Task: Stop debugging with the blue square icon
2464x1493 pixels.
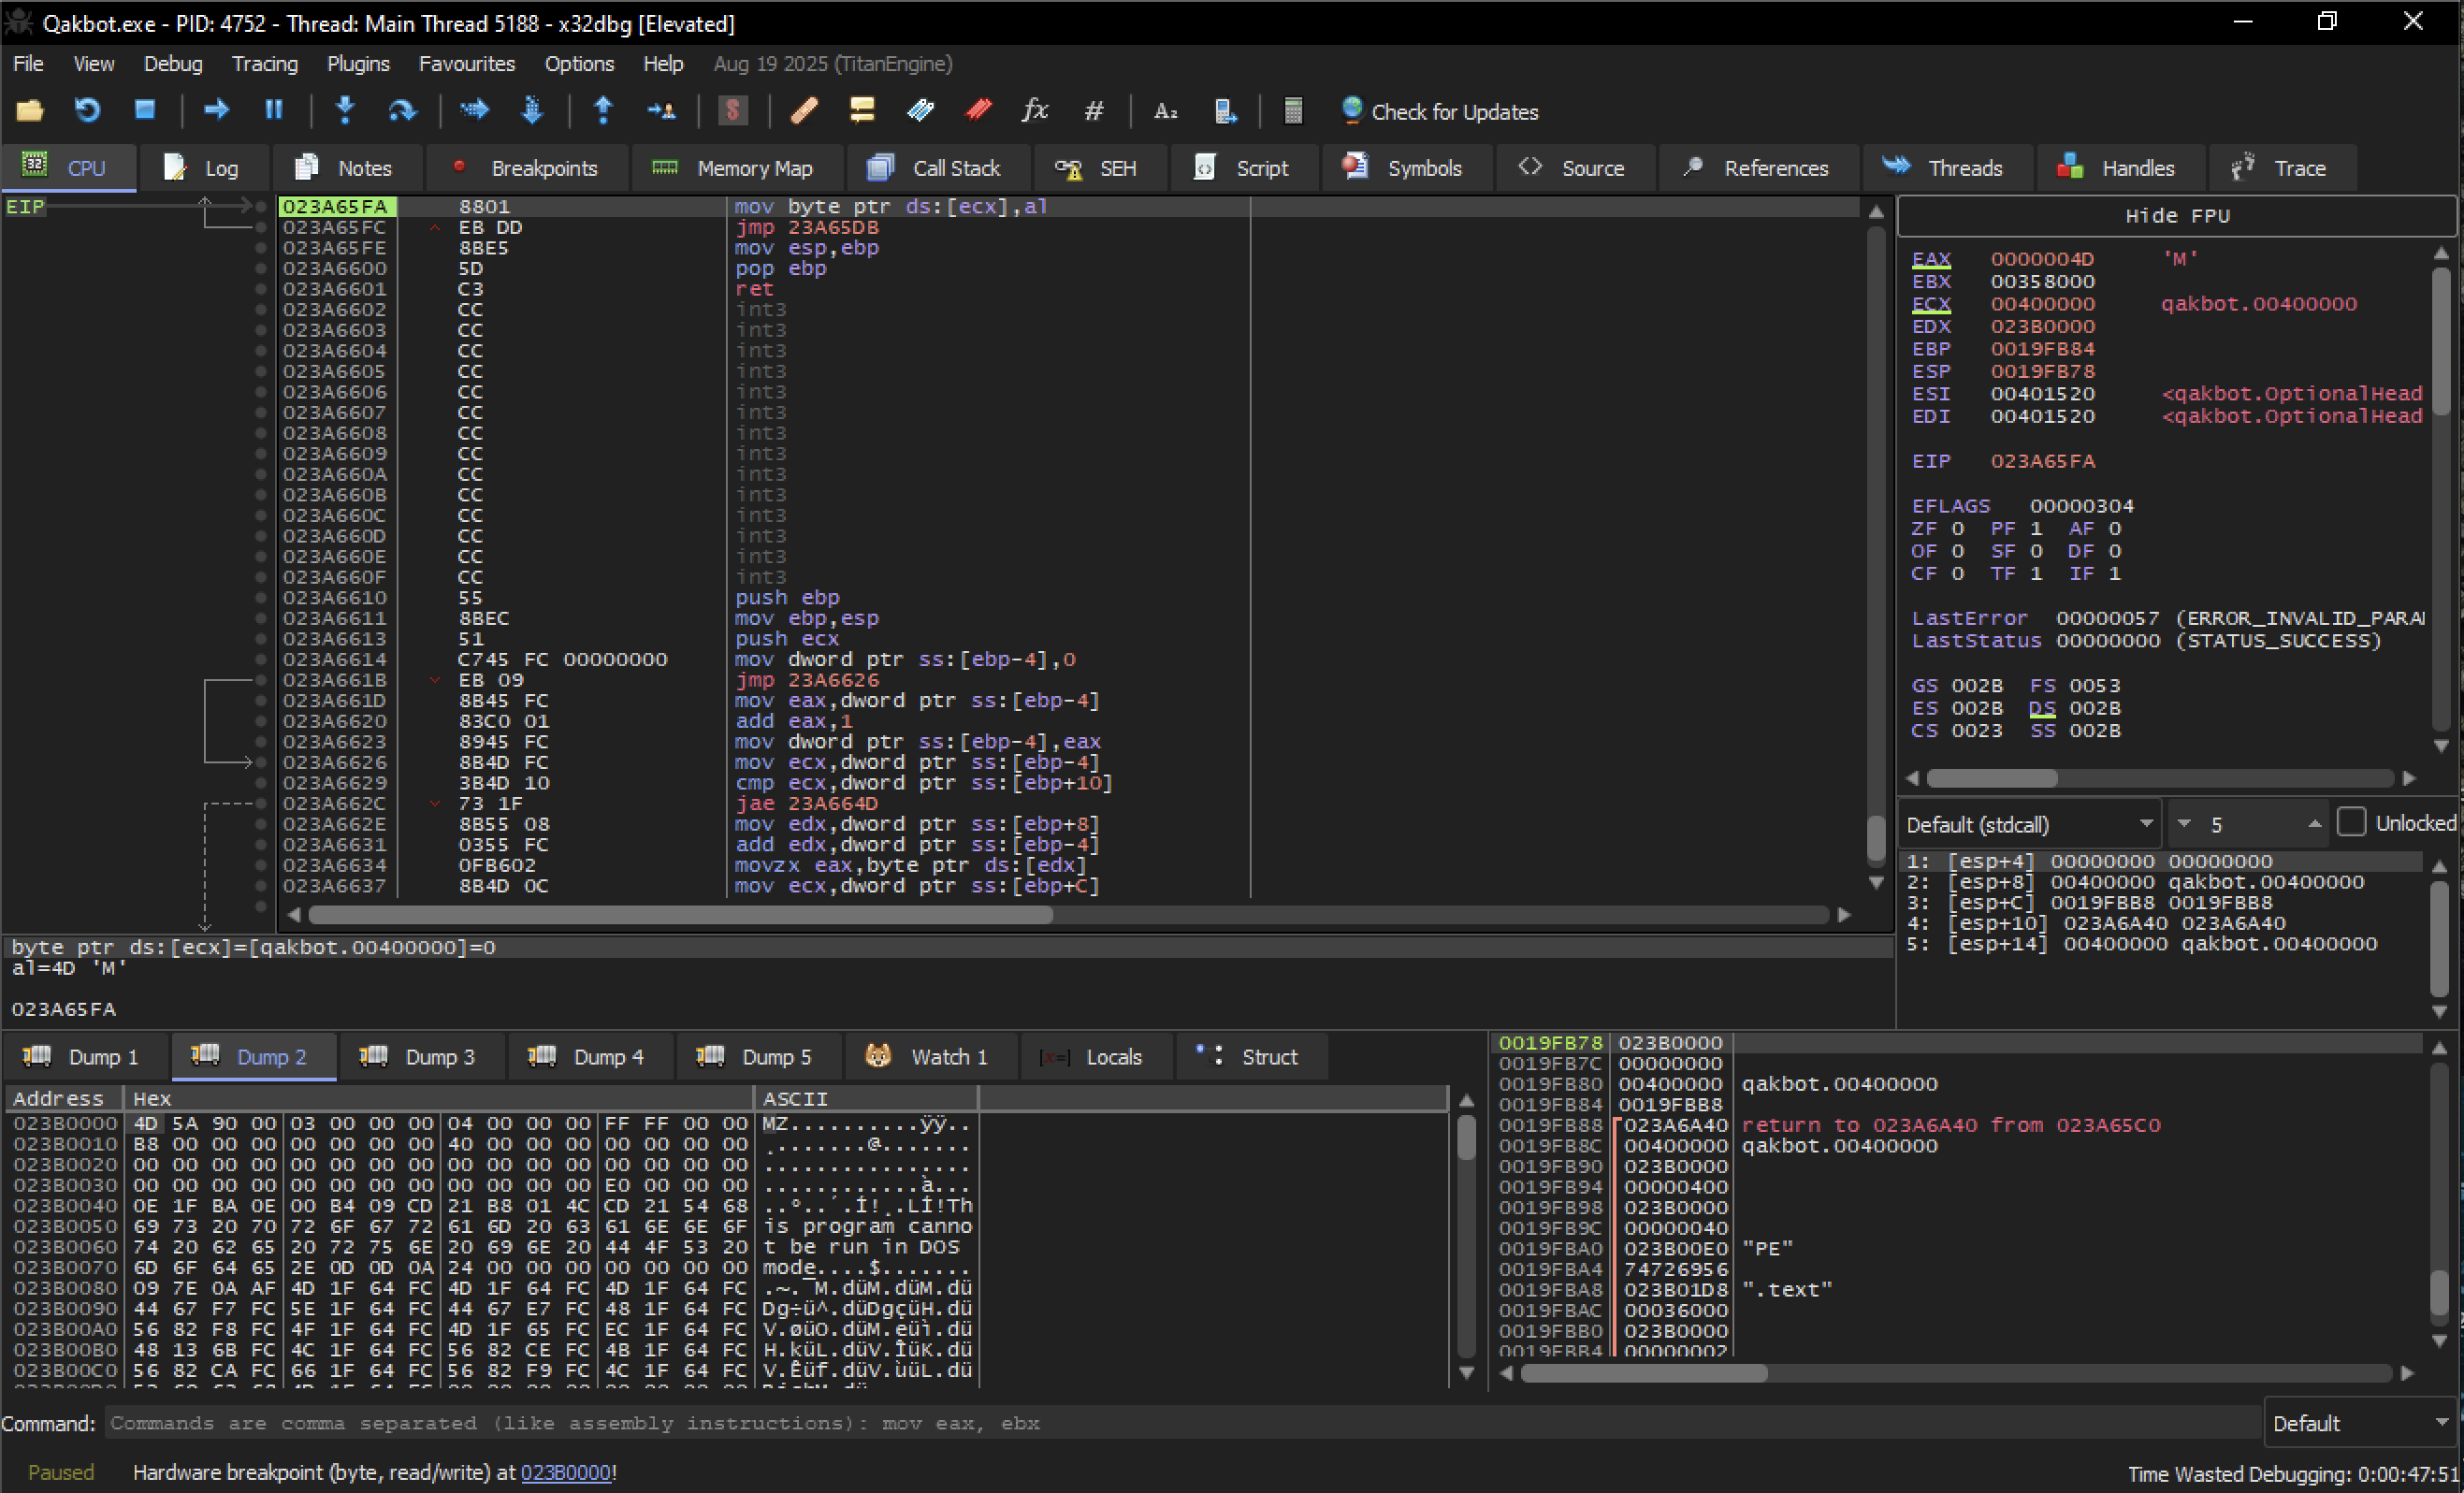Action: pos(145,110)
